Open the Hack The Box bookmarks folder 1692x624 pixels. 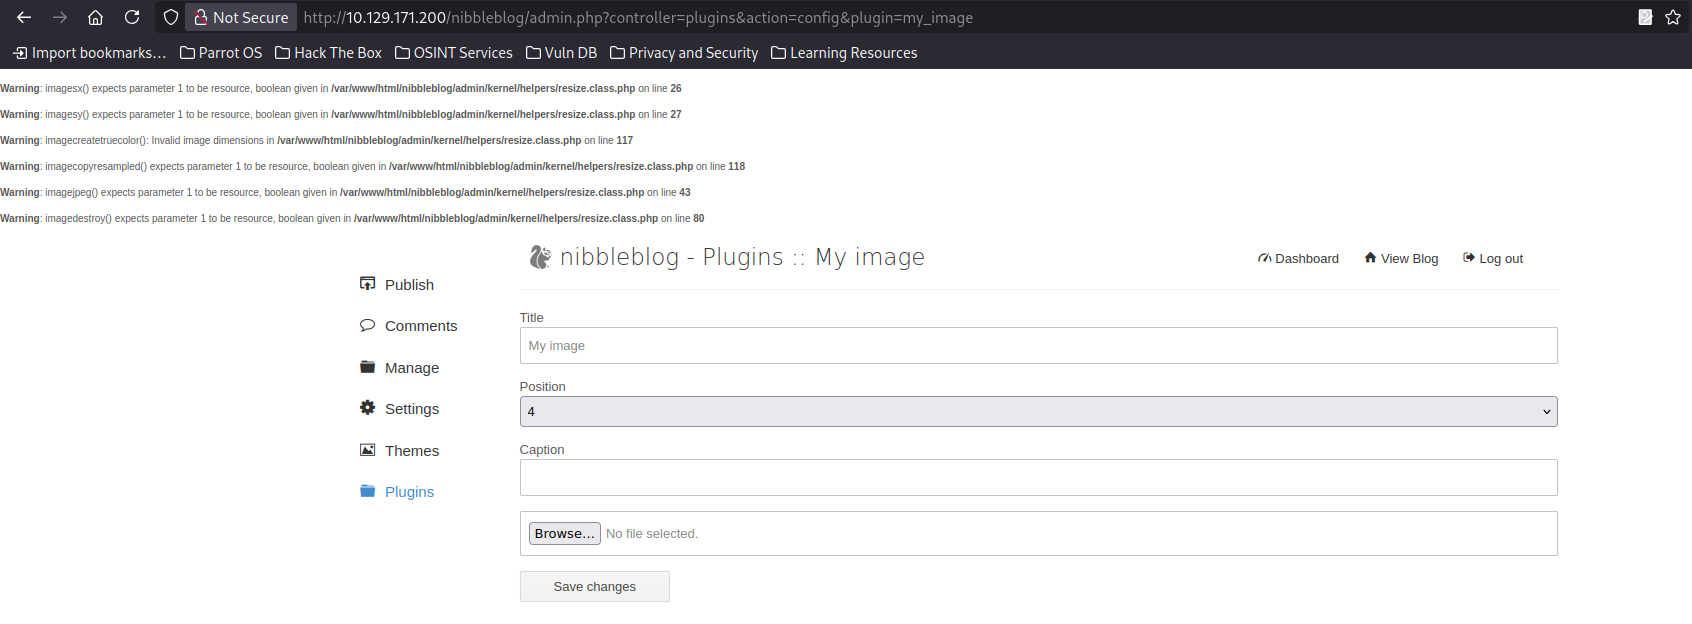(x=328, y=53)
